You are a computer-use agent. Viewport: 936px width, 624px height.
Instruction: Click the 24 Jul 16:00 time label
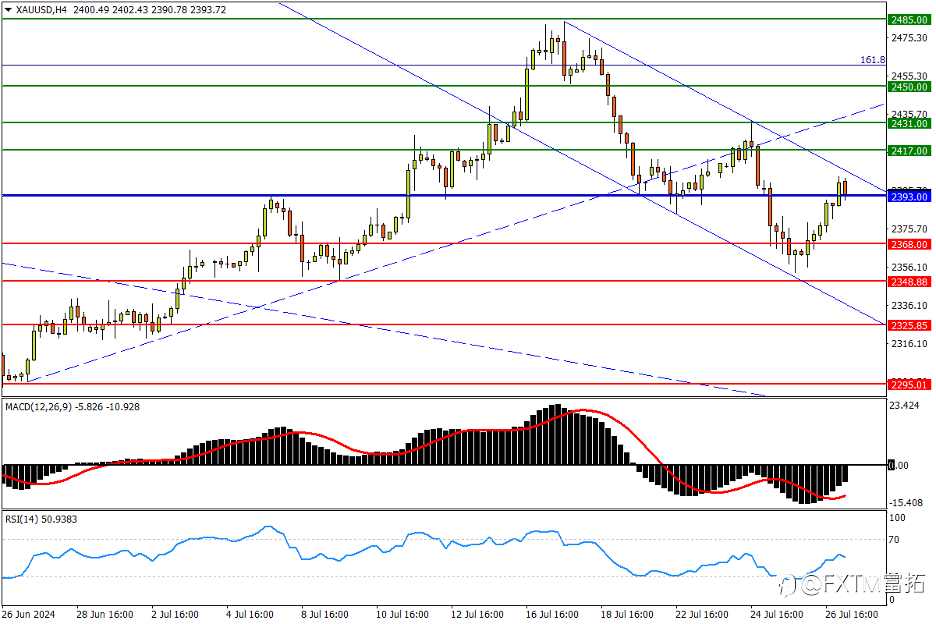click(777, 614)
